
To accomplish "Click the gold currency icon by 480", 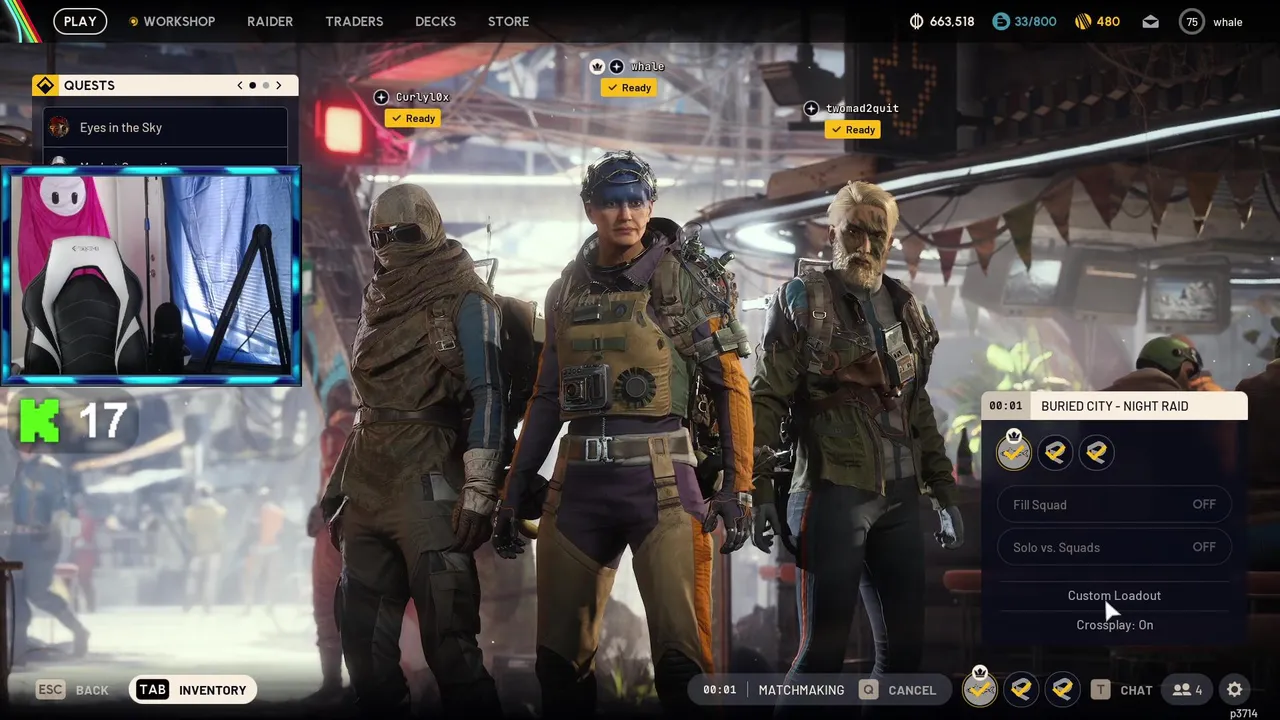I will pyautogui.click(x=1083, y=21).
